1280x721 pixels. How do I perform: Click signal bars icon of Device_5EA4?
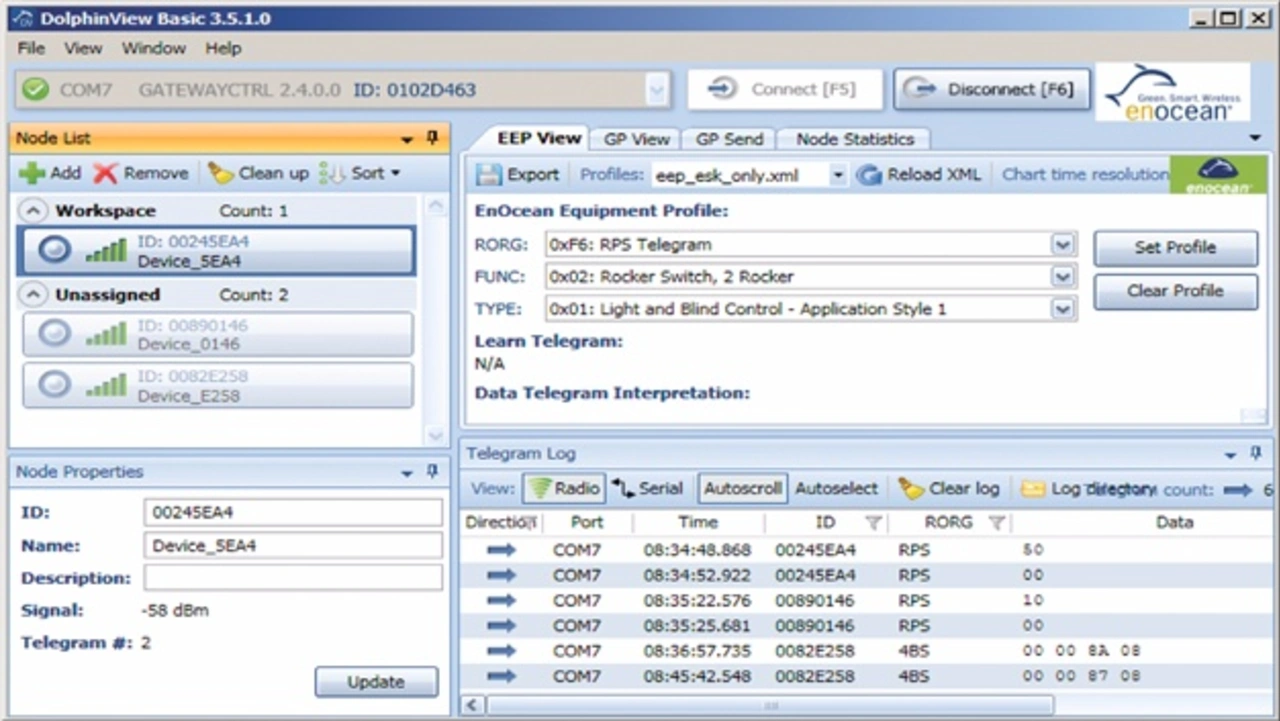pos(106,250)
